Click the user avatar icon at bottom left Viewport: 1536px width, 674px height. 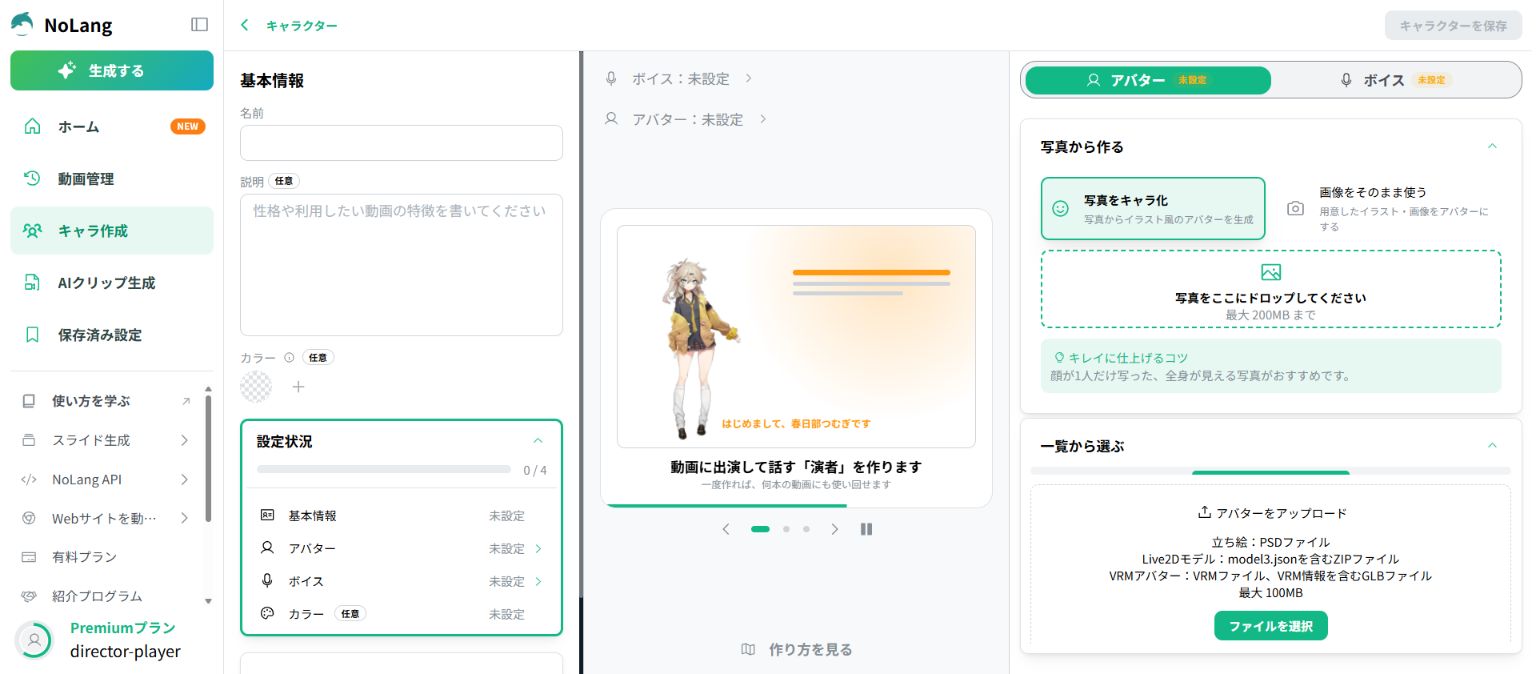34,640
